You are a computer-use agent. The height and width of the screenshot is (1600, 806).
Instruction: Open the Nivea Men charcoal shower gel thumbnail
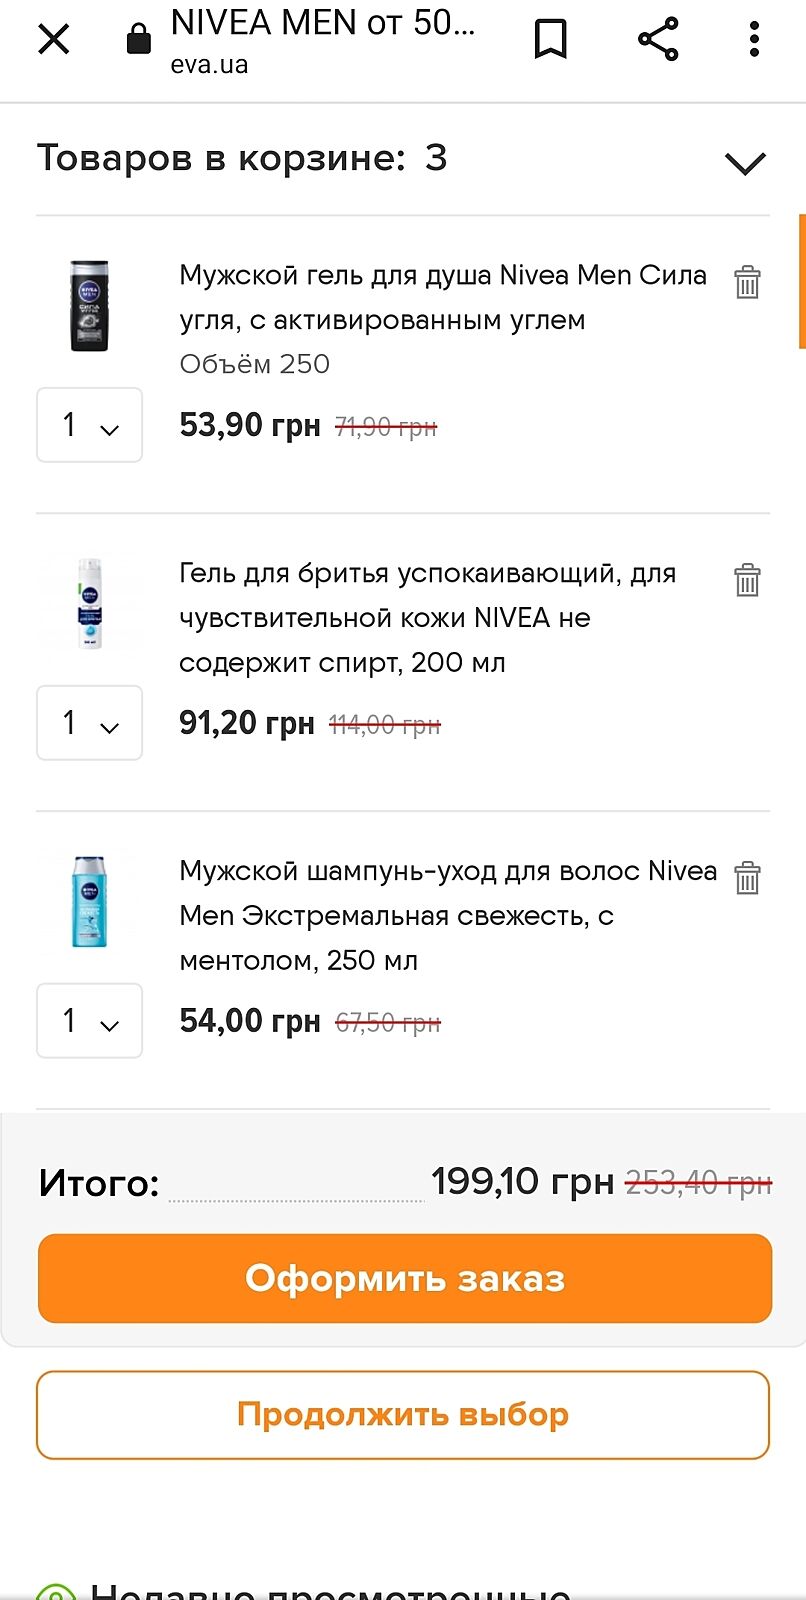[89, 306]
